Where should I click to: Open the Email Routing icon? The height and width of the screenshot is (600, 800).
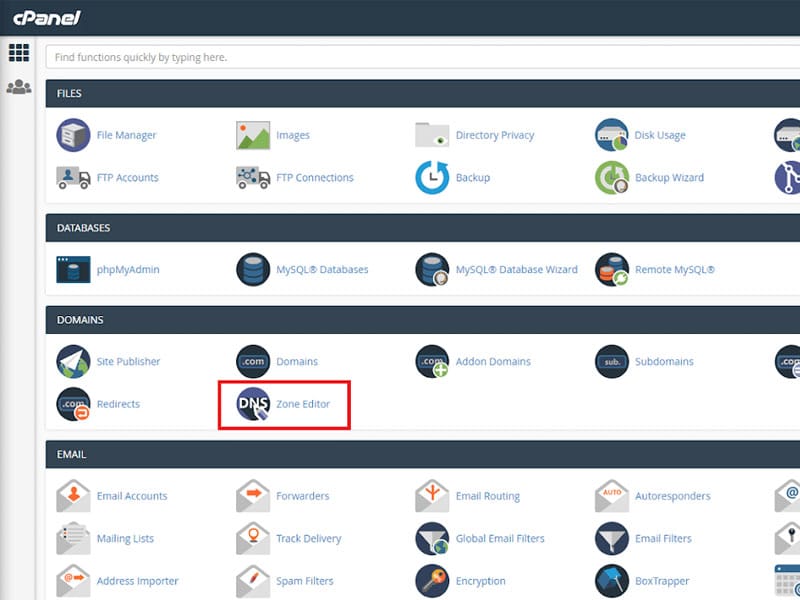pos(432,496)
